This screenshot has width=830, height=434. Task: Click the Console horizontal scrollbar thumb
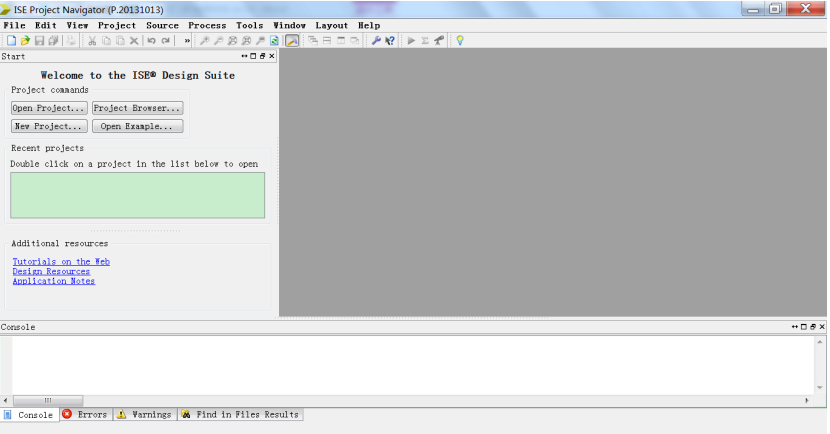[48, 401]
